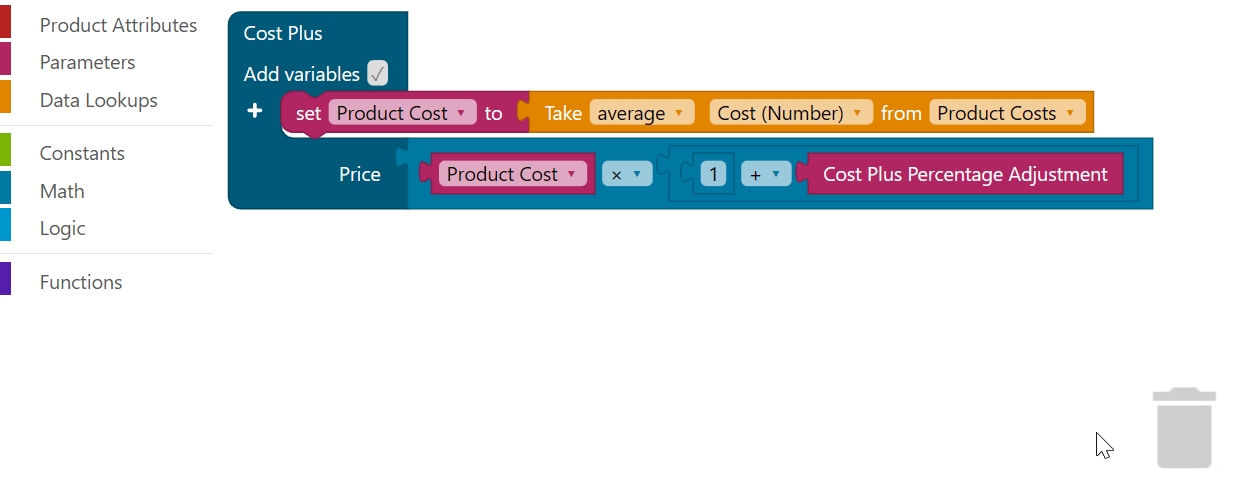Open the Logic category
The image size is (1244, 495).
(62, 228)
